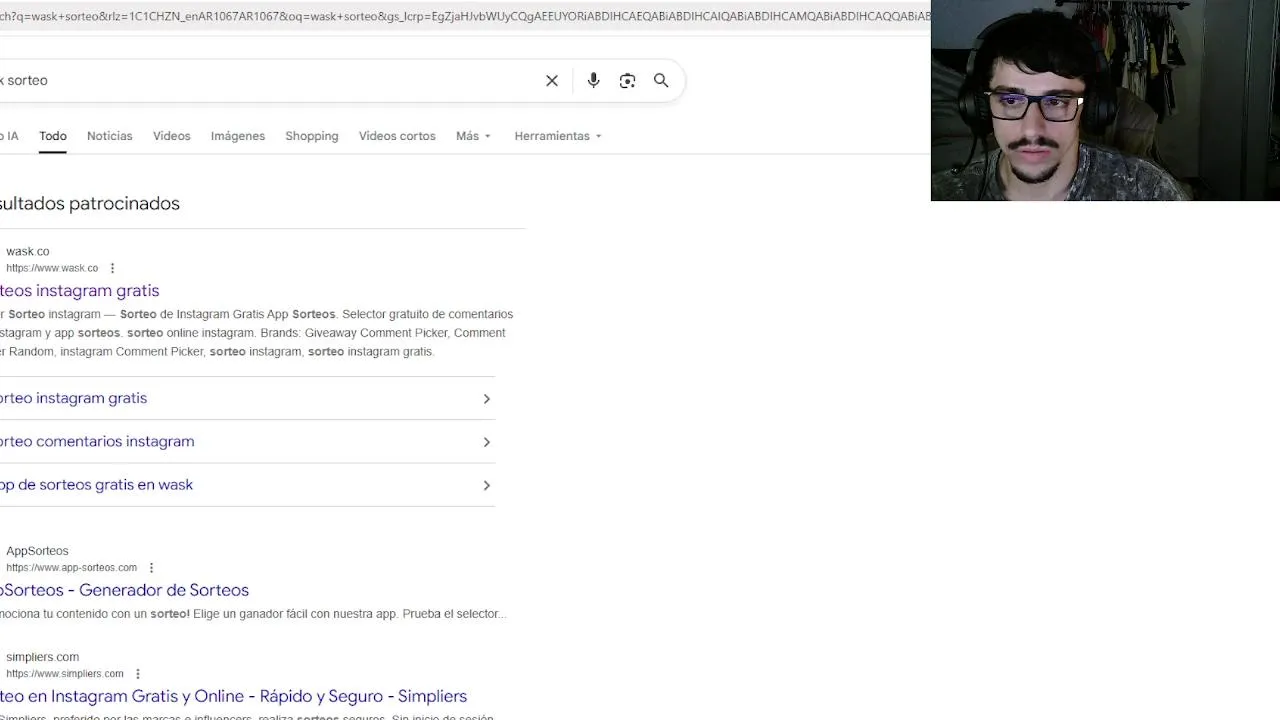
Task: Open the three-dot menu next to wask.co URL
Action: click(112, 268)
